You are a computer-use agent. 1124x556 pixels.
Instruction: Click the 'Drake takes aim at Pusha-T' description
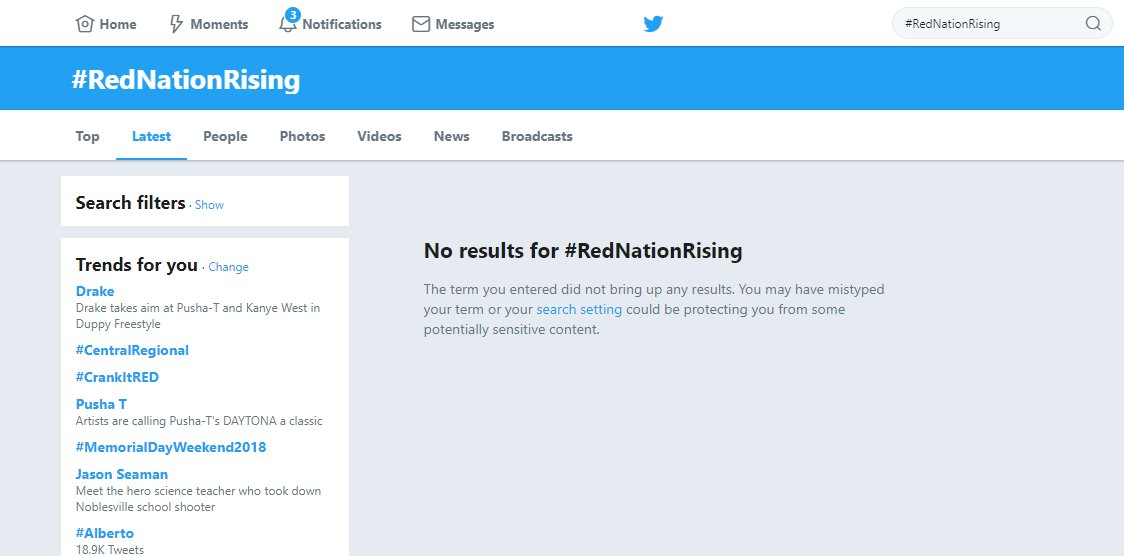[198, 316]
